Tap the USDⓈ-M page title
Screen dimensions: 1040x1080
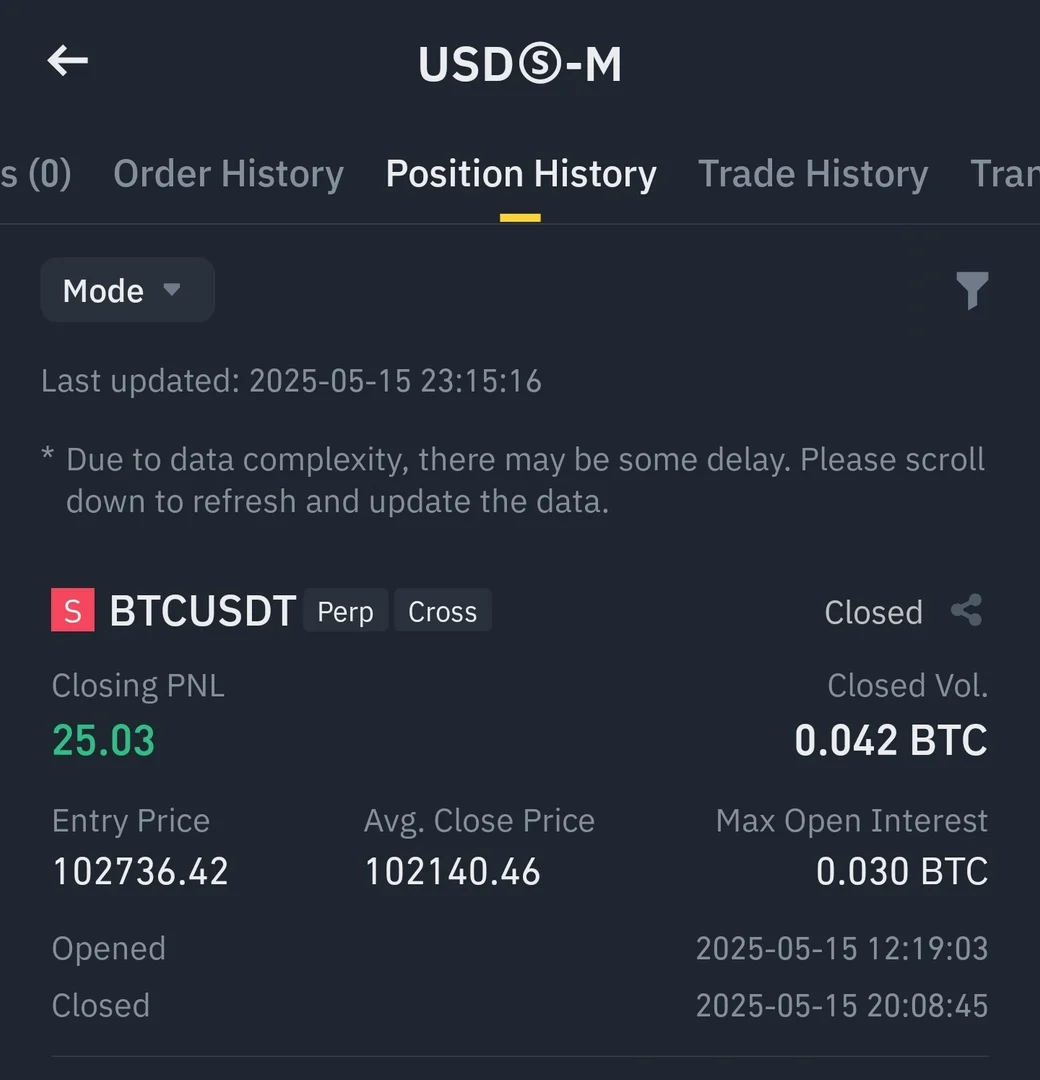coord(520,64)
